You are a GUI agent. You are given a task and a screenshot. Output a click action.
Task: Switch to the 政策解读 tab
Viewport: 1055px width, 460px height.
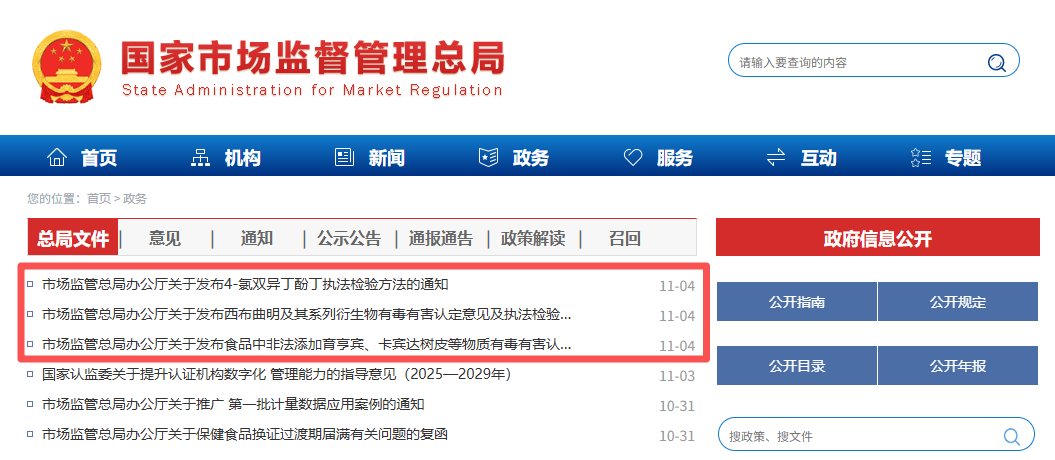[533, 239]
